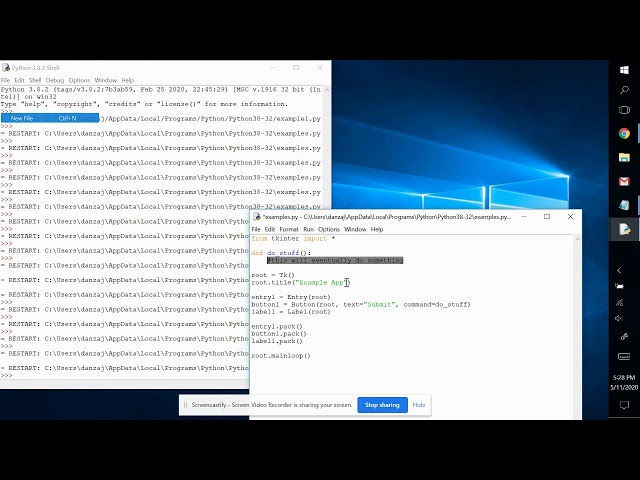
Task: Click the 'button1 = Button(root' line
Action: click(361, 304)
